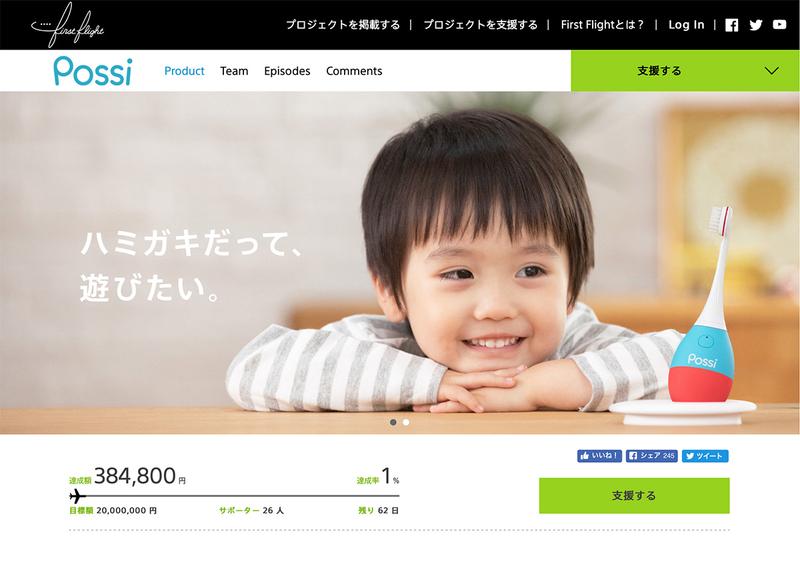Screen dimensions: 800x571
Task: Click the Facebook いいね! like button
Action: click(x=599, y=456)
